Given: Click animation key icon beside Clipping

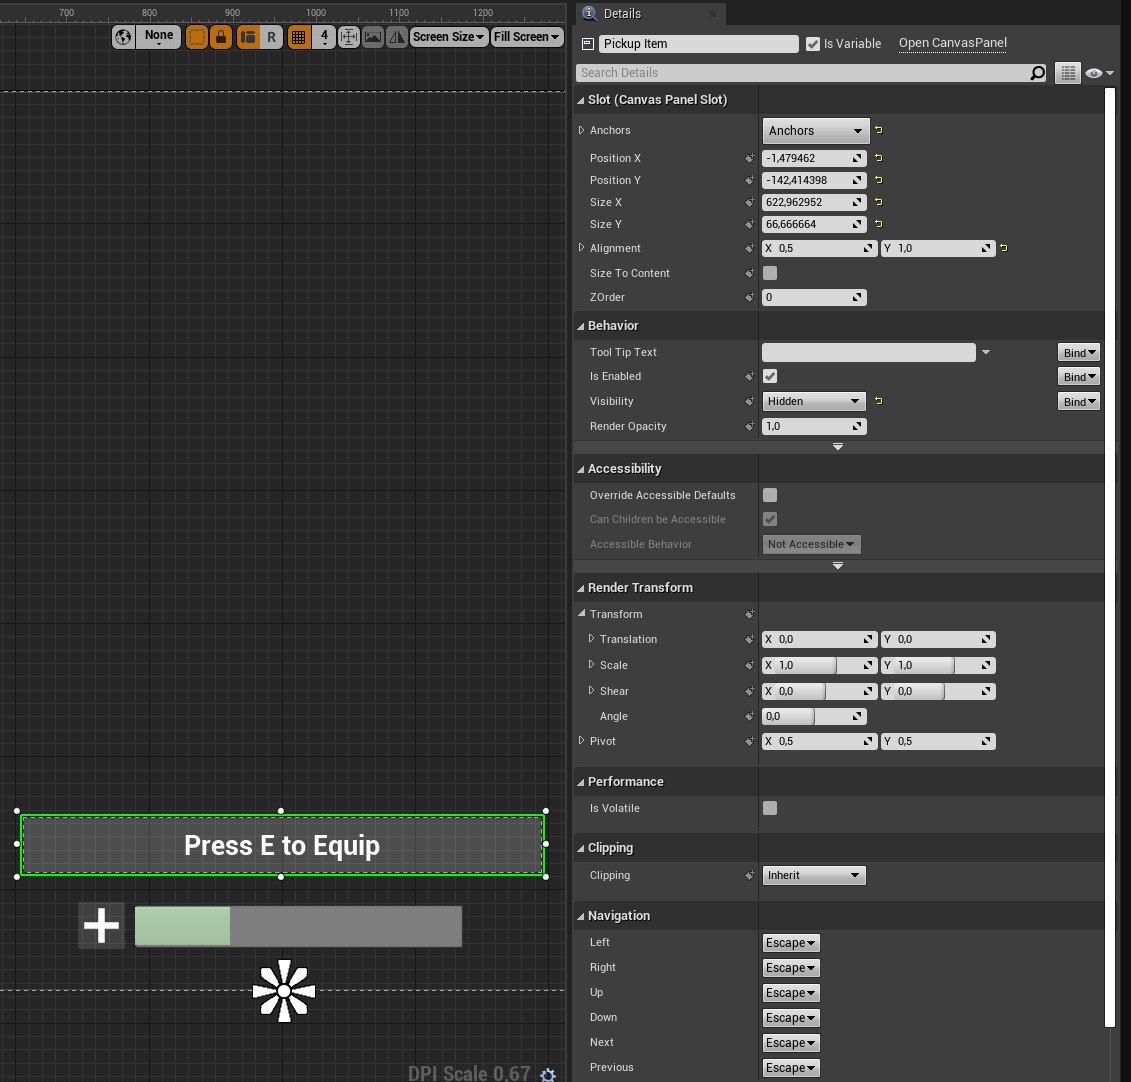Looking at the screenshot, I should [749, 875].
